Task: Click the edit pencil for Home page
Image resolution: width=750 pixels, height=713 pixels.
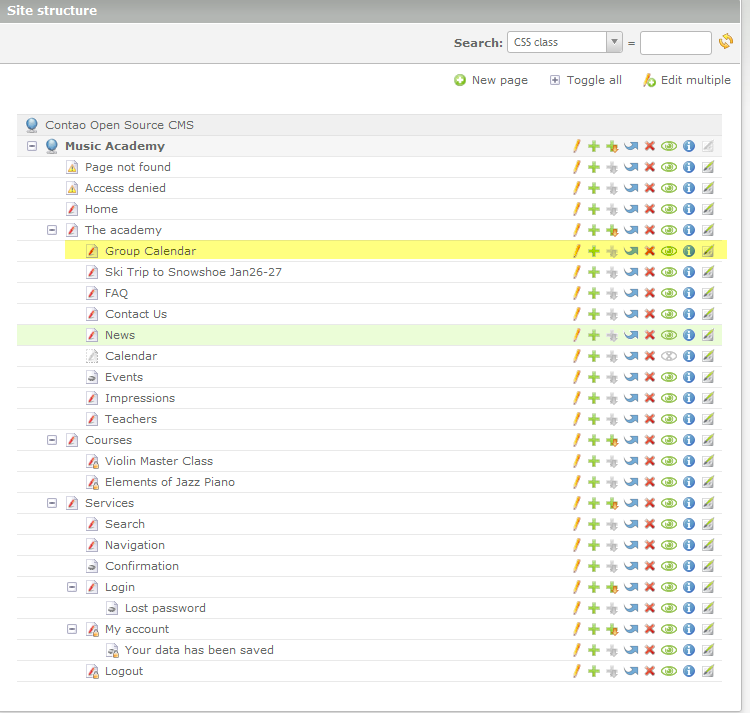Action: click(x=576, y=209)
